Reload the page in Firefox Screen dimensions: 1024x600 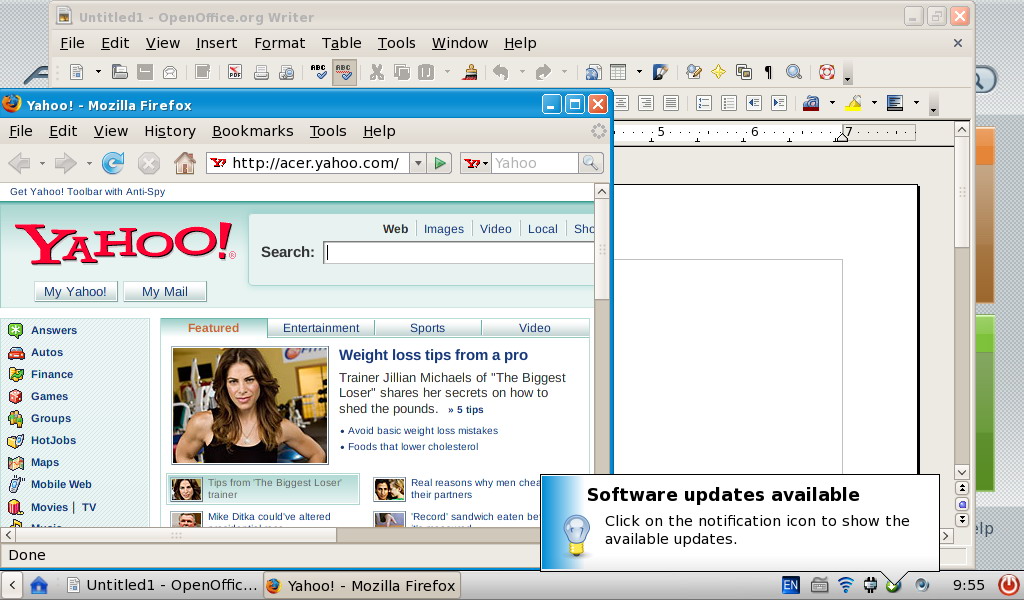coord(113,163)
